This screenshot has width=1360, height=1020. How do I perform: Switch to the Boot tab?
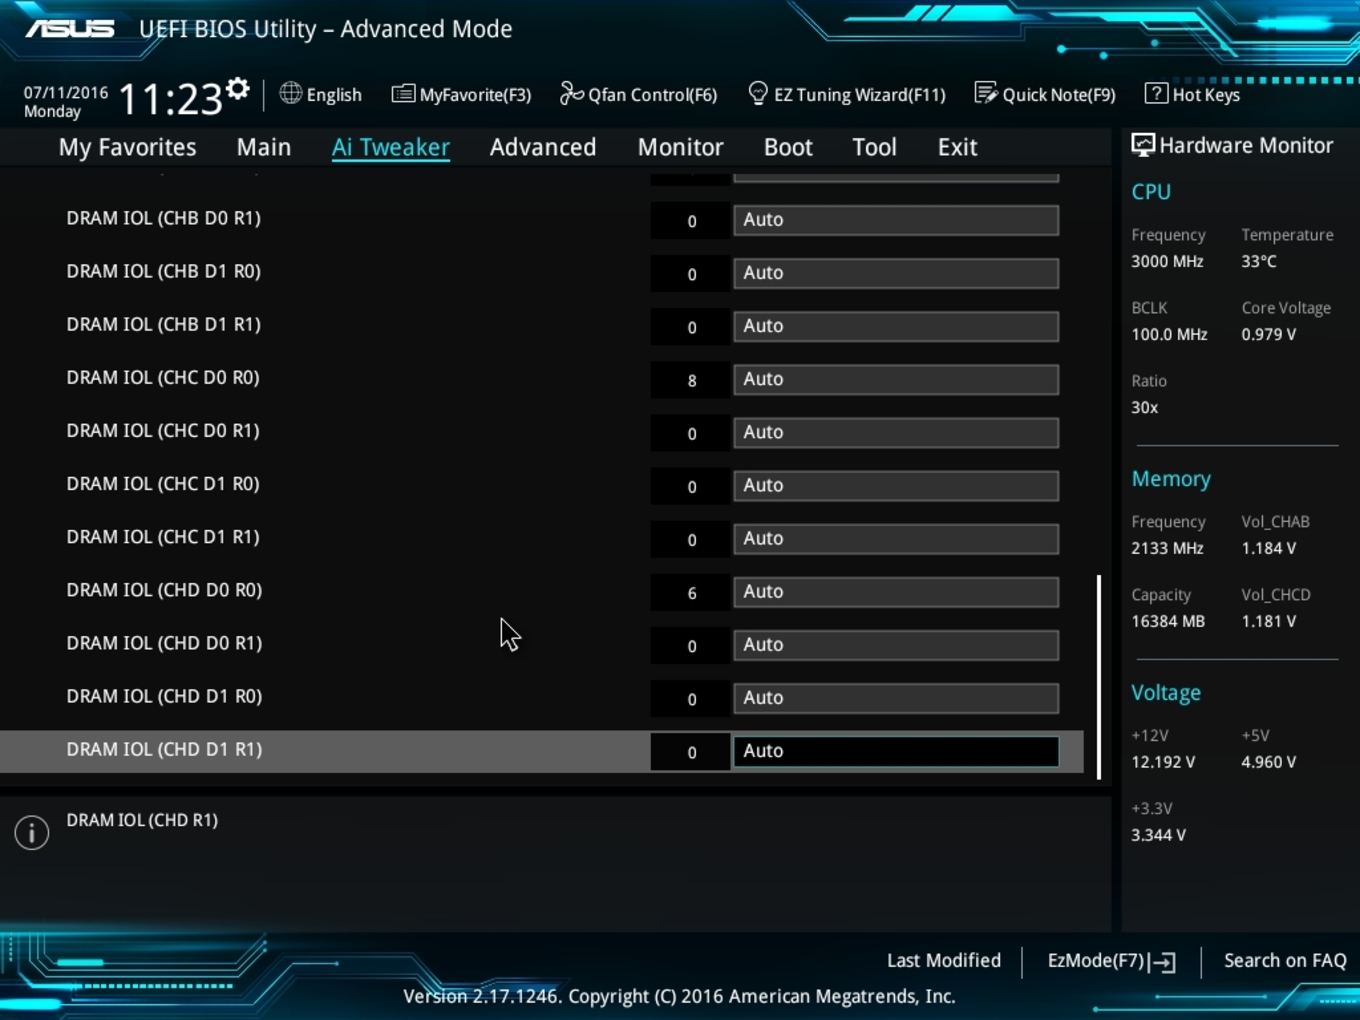click(788, 147)
